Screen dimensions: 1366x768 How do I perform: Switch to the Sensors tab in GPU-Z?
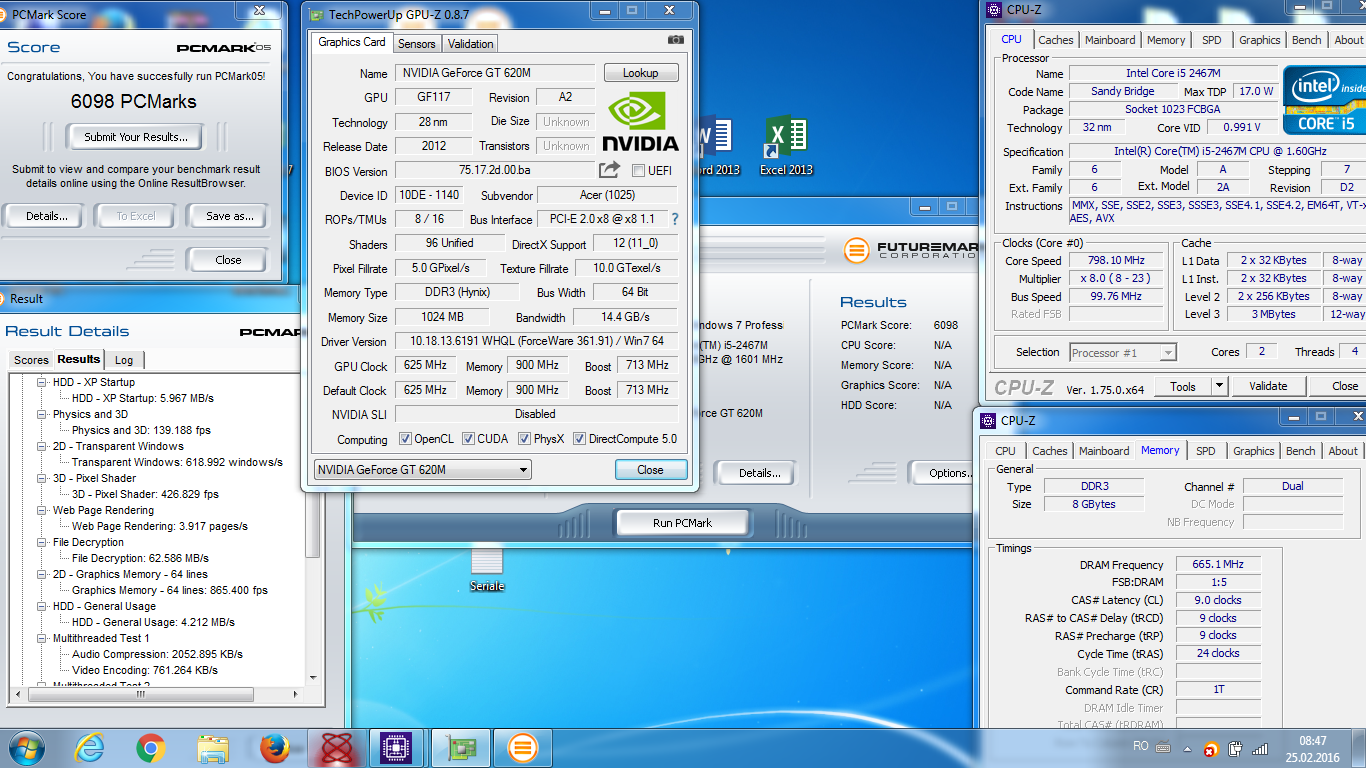416,44
